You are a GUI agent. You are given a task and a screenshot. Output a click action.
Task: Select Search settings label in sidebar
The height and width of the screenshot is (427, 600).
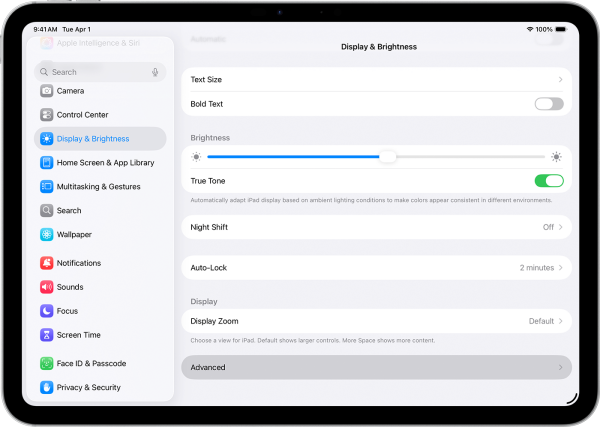69,210
